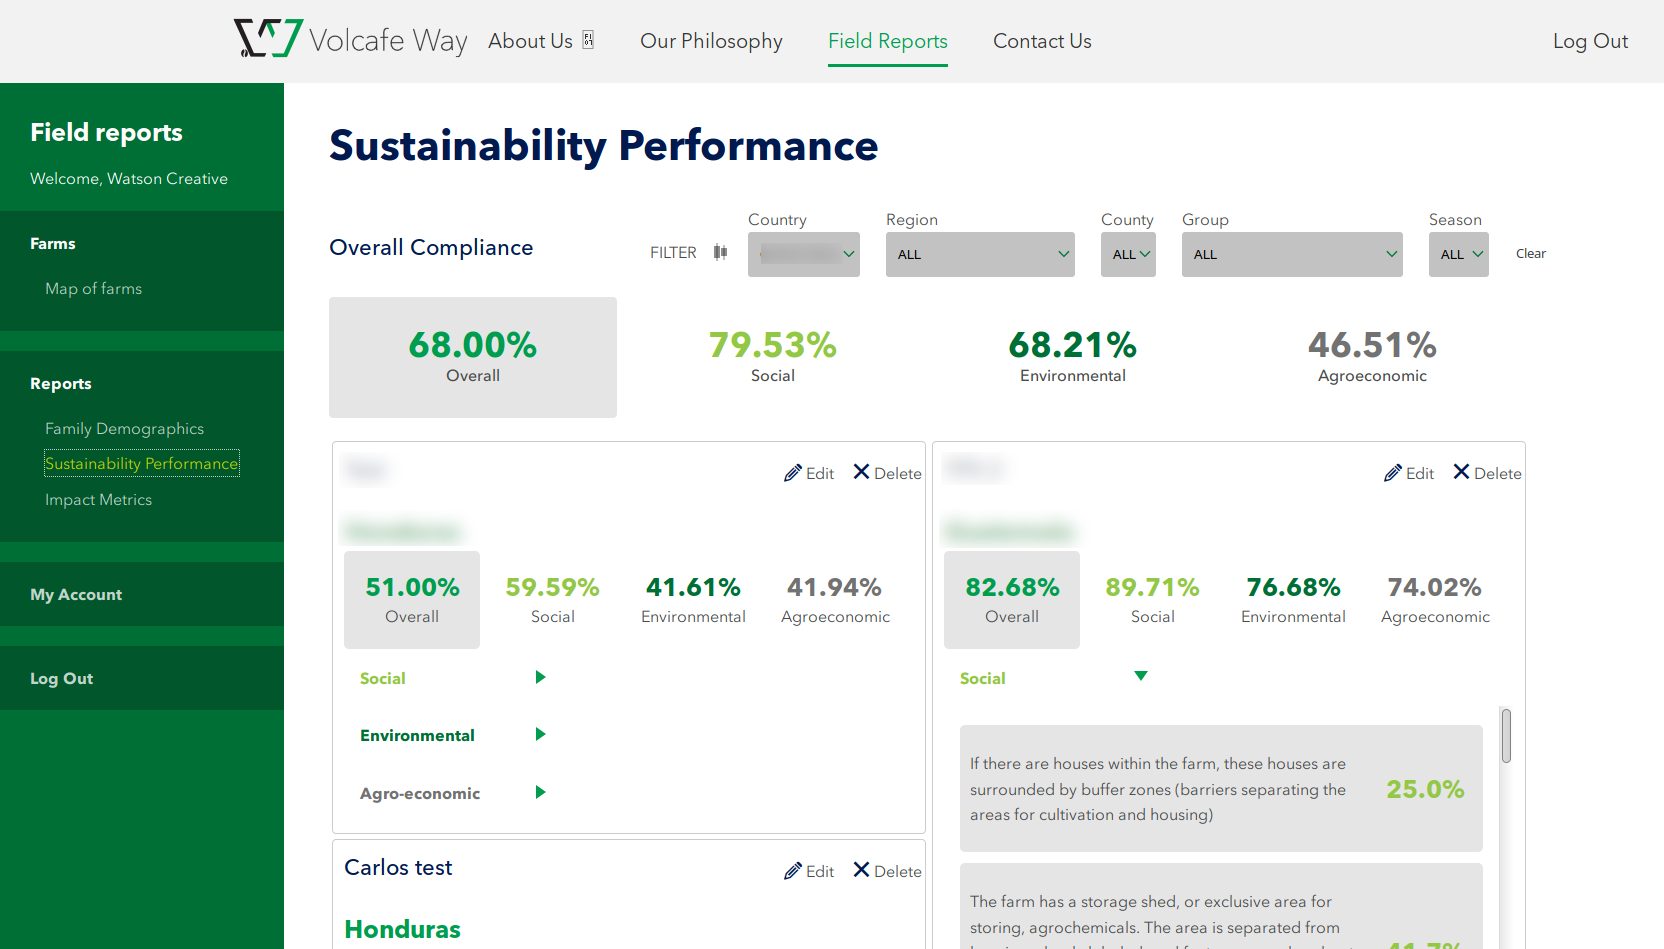
Task: Expand the Agro-economic section arrow
Action: point(540,793)
